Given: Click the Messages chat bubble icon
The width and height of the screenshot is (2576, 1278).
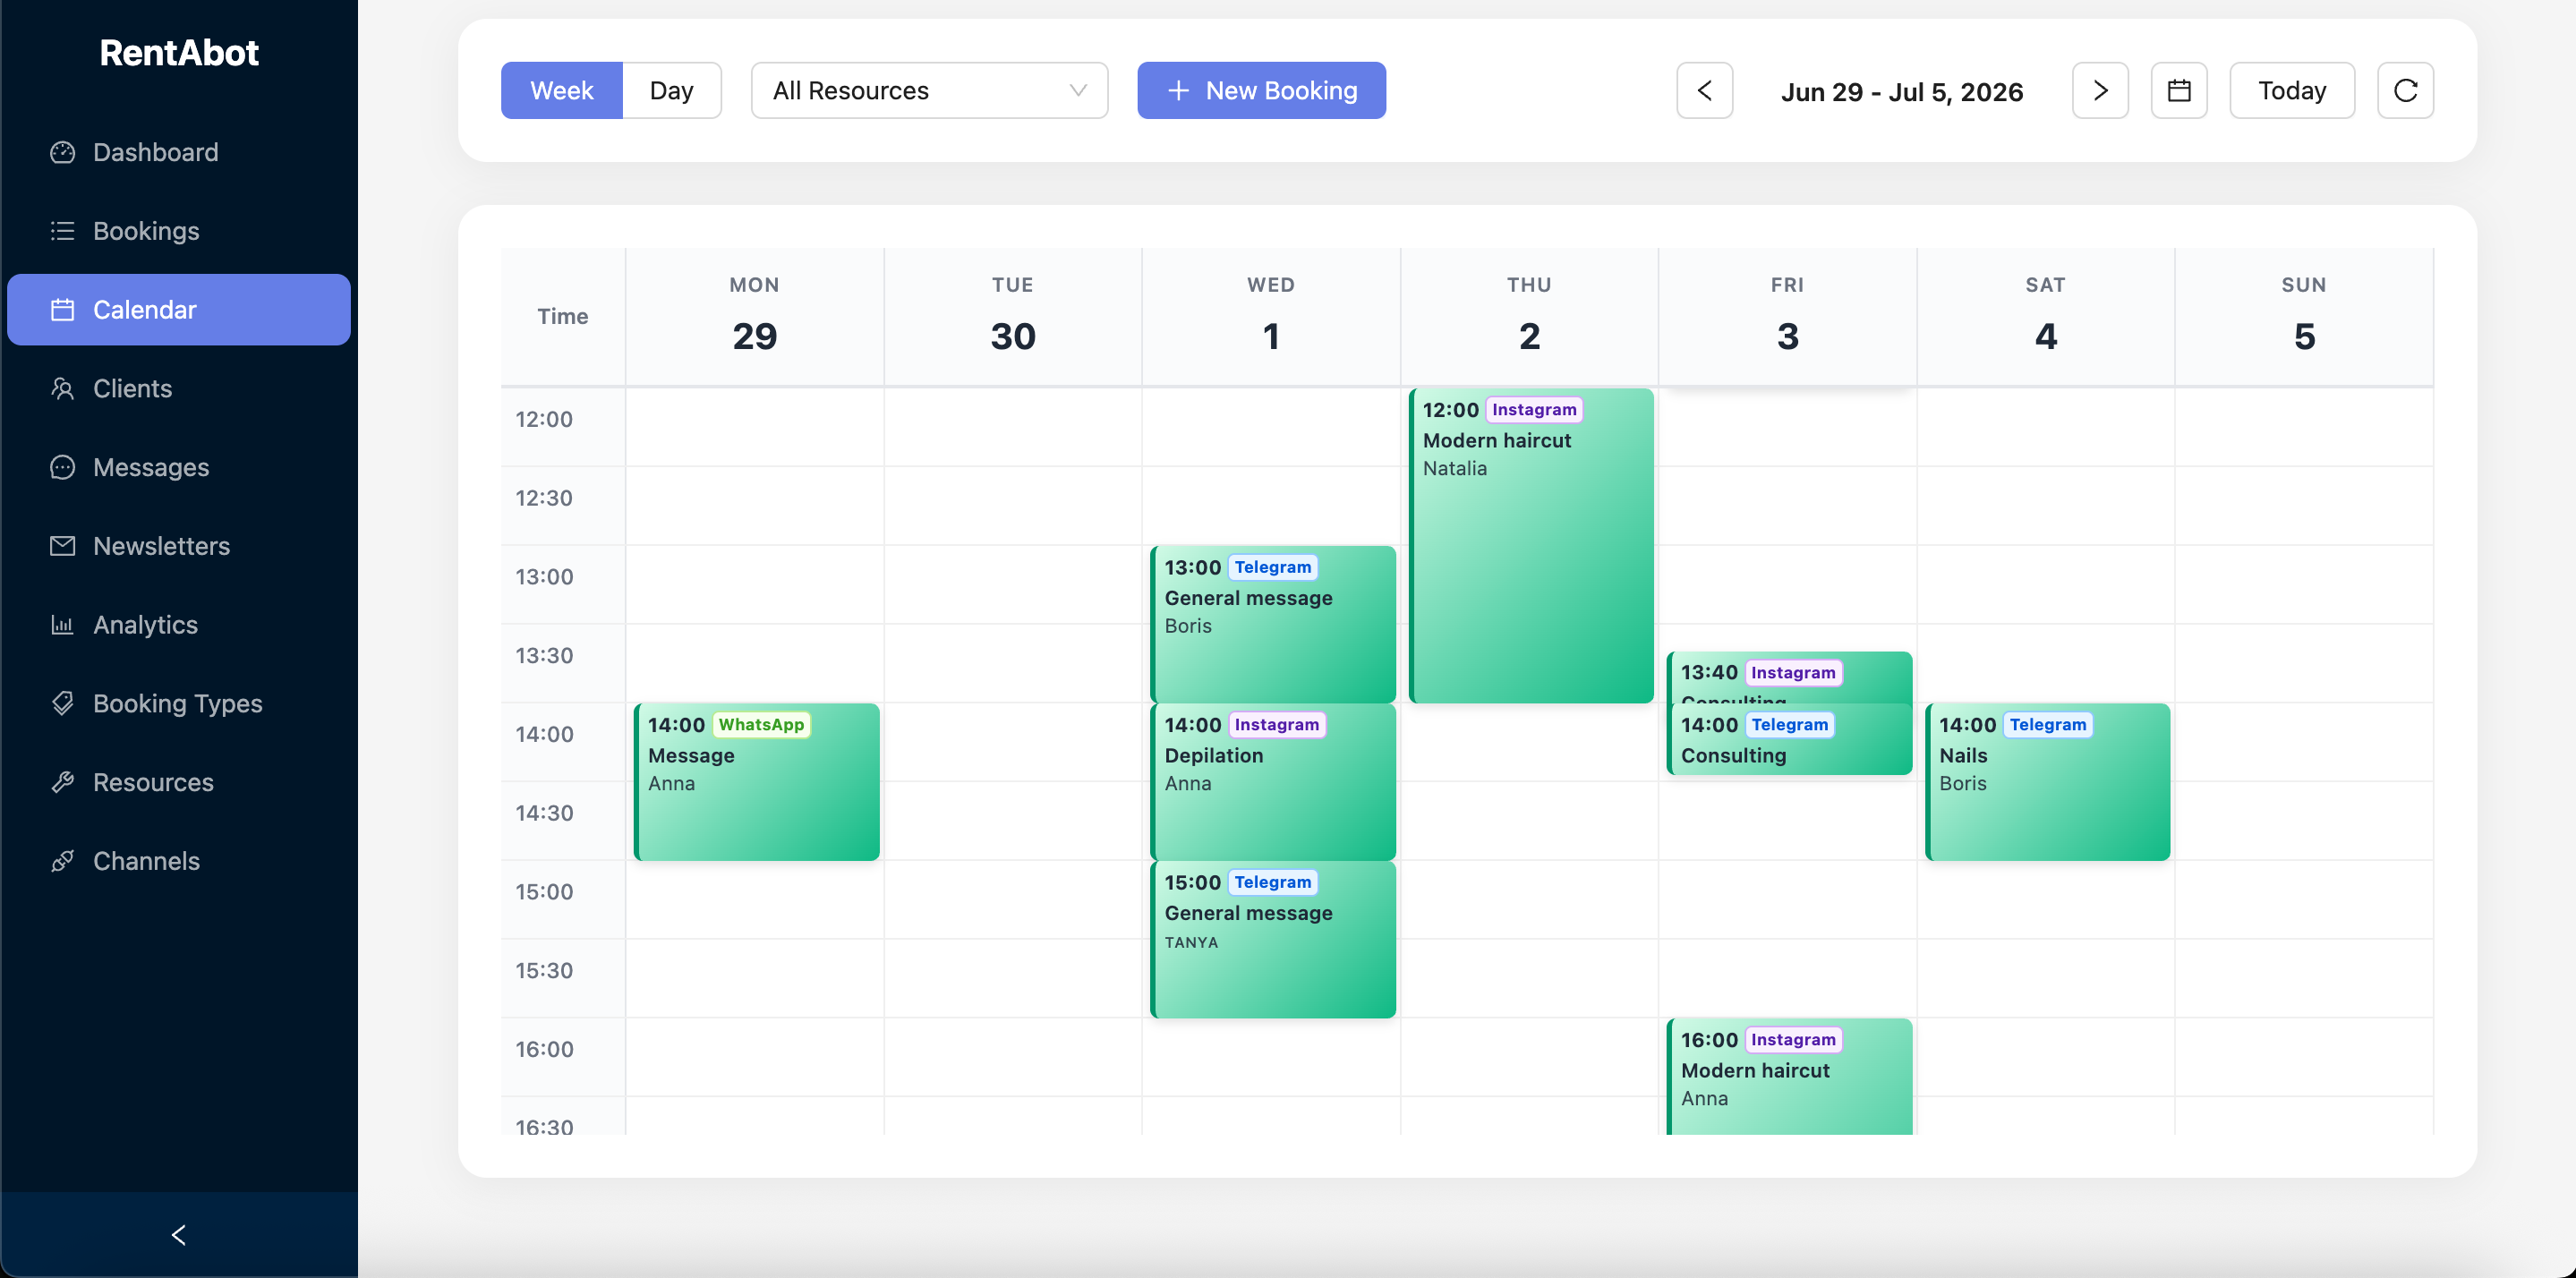Looking at the screenshot, I should (62, 467).
